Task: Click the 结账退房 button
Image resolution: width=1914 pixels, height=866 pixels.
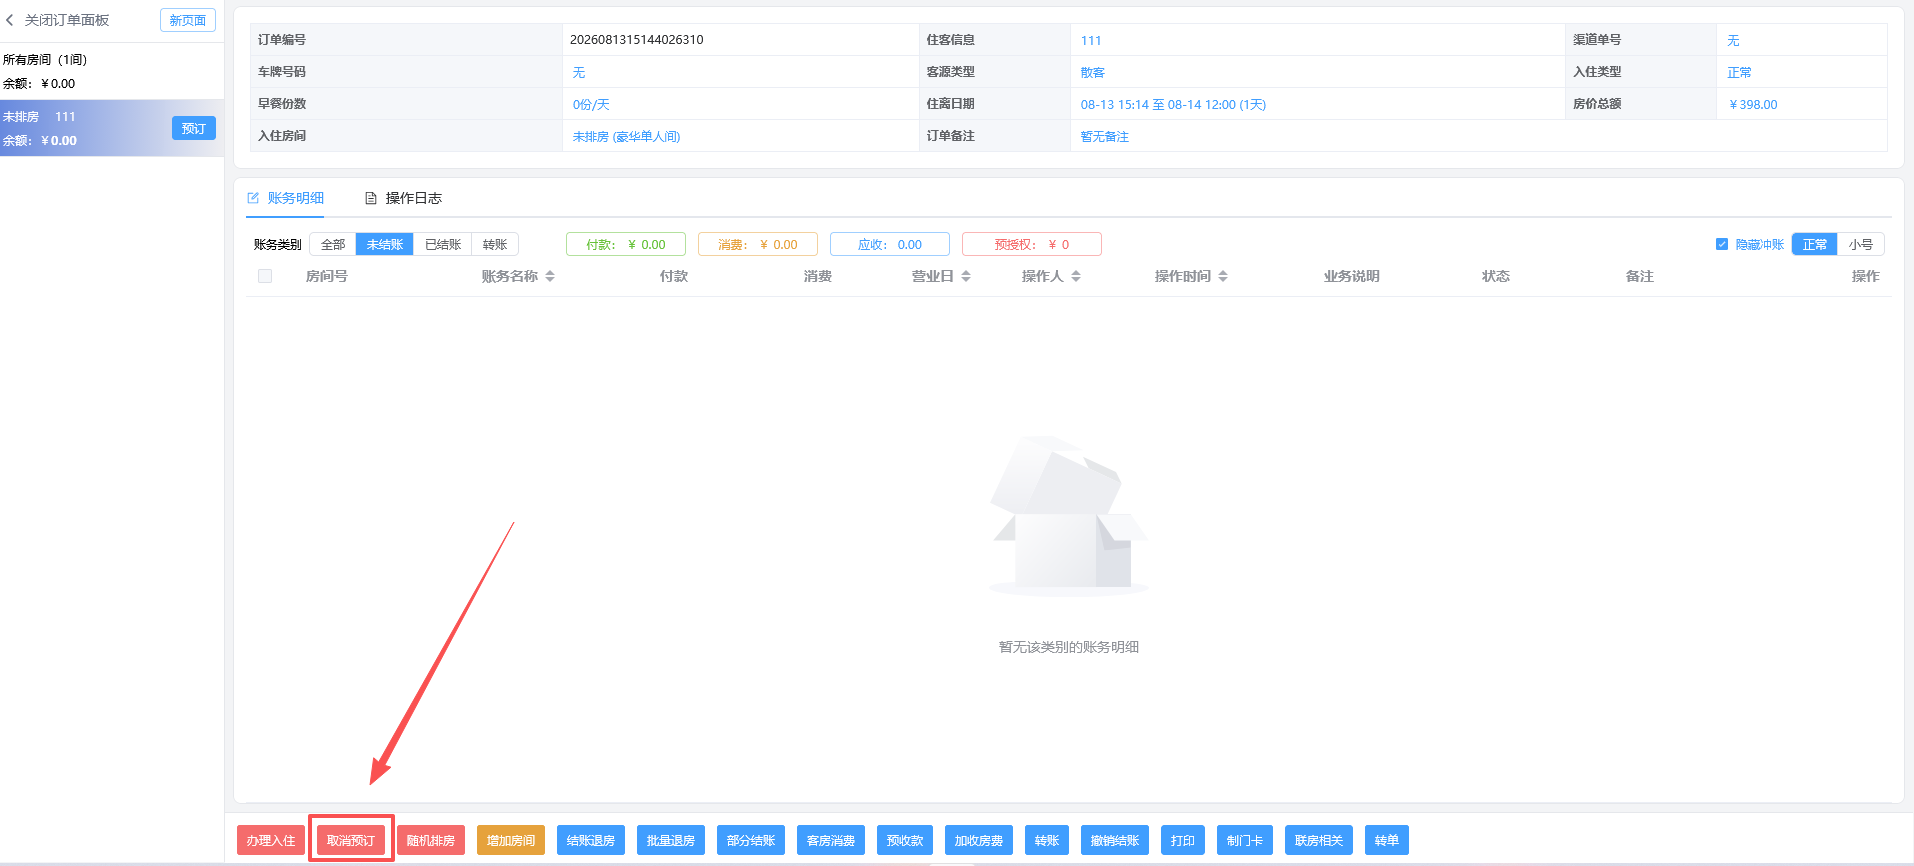Action: [x=591, y=840]
